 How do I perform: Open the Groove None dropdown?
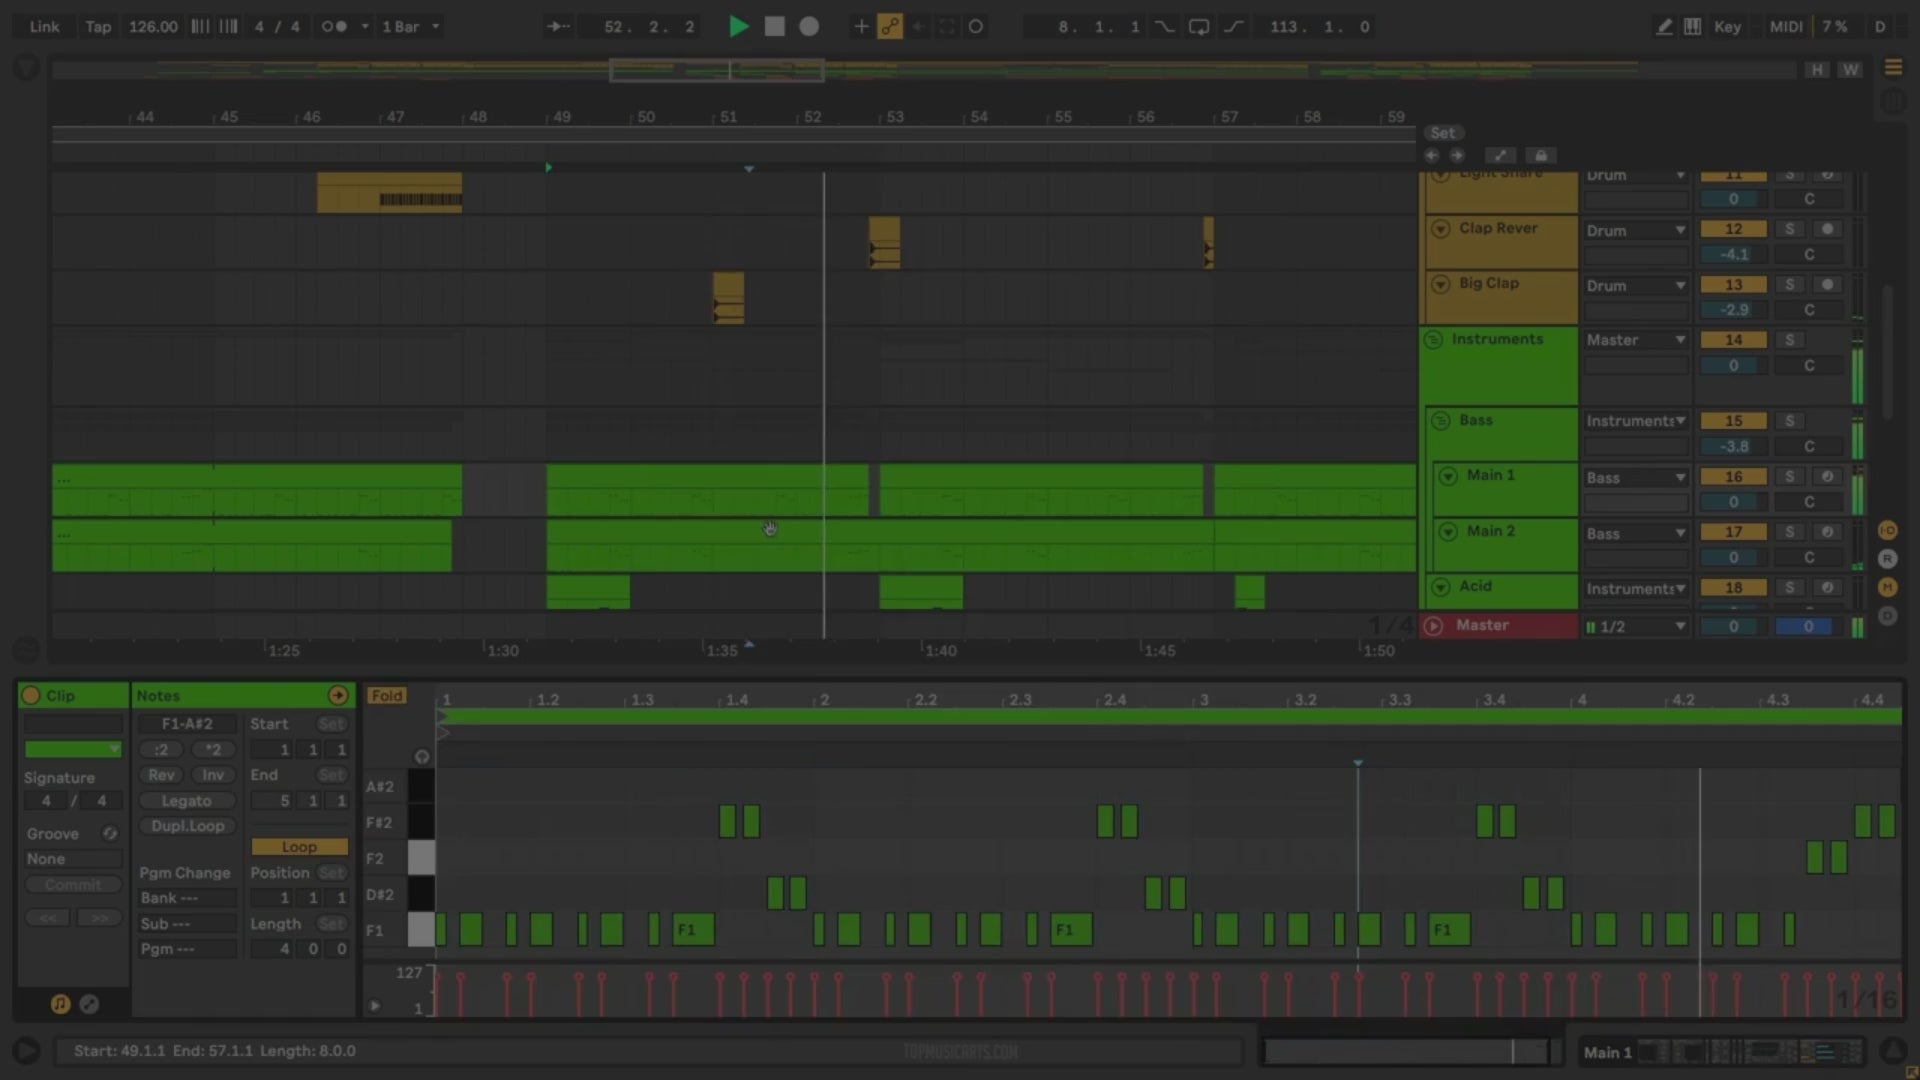(72, 859)
